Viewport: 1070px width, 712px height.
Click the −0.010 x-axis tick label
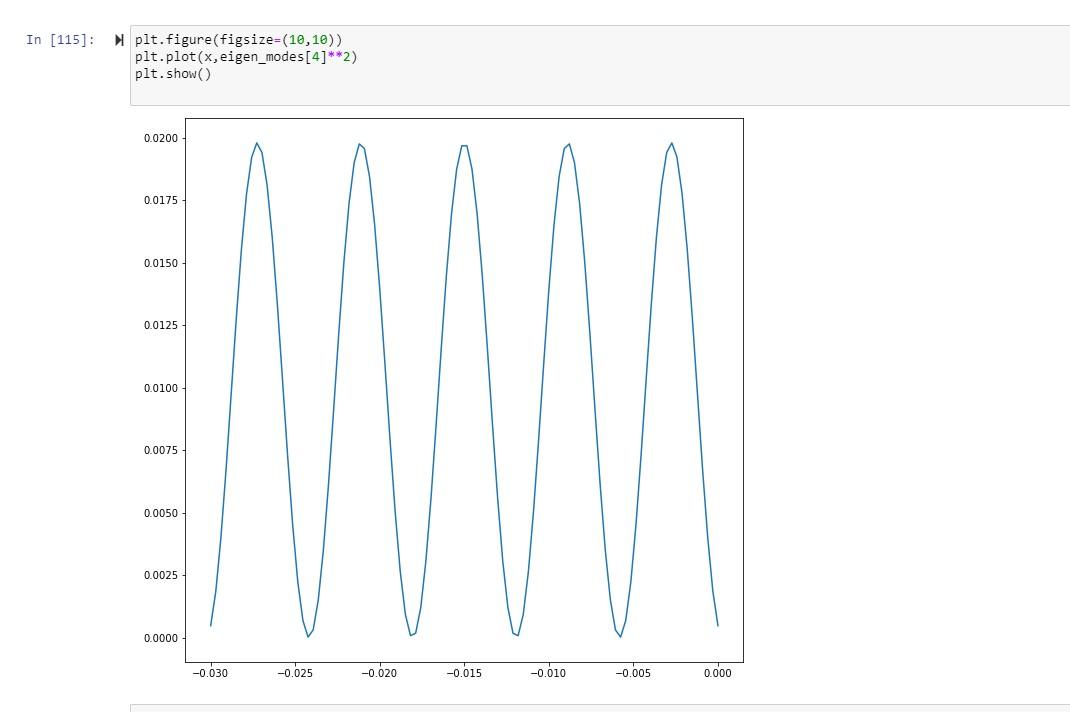click(x=548, y=673)
